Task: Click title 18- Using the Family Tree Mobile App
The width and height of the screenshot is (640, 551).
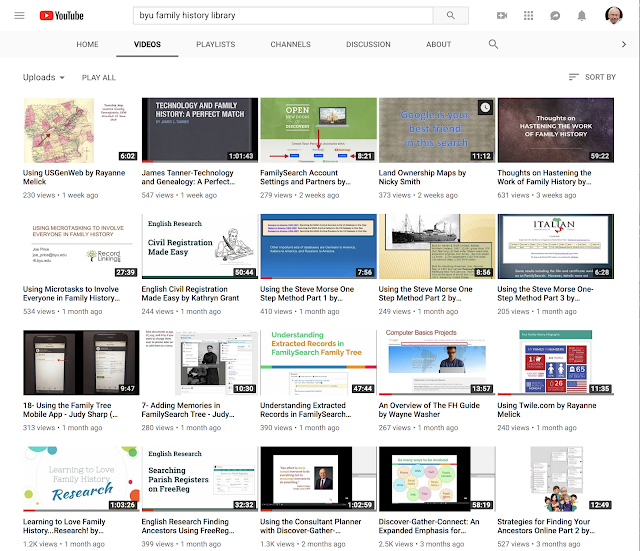Action: [70, 410]
